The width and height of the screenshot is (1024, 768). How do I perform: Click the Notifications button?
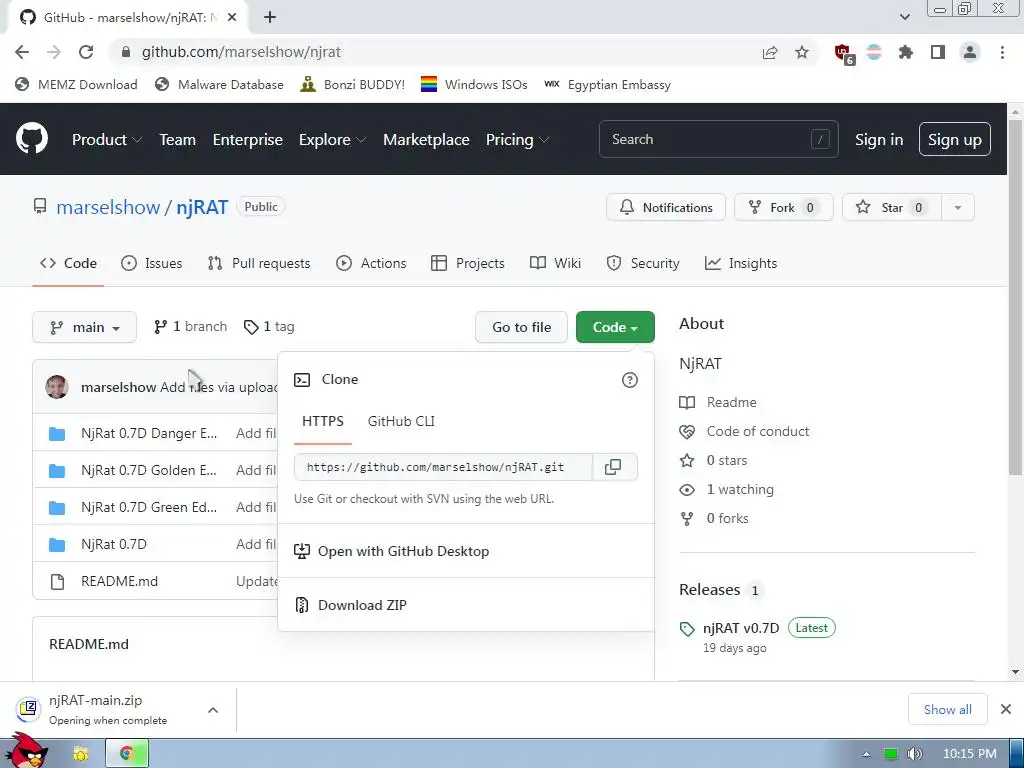(665, 208)
